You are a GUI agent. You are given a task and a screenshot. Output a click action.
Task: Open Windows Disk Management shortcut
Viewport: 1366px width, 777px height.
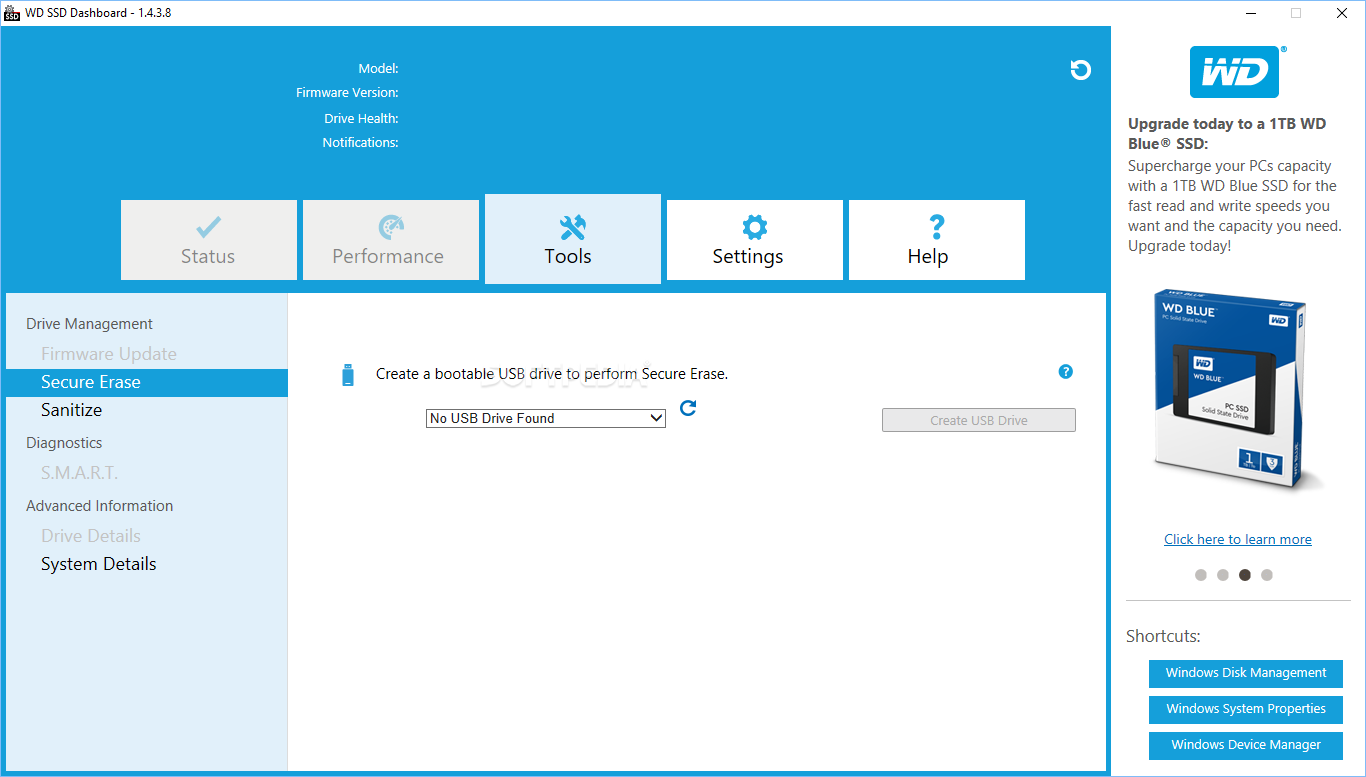[x=1246, y=673]
